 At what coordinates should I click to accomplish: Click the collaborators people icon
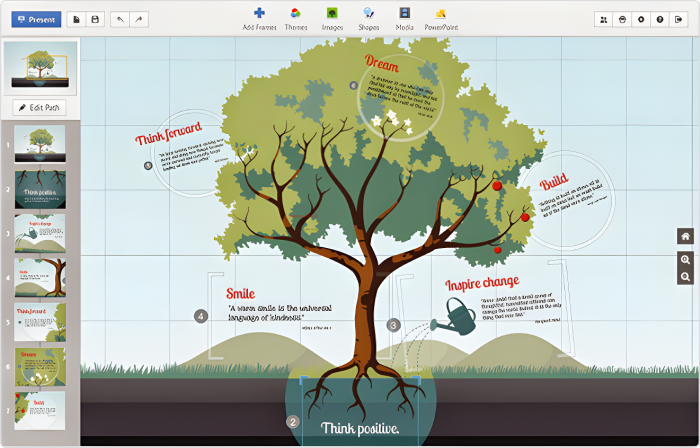click(x=604, y=20)
